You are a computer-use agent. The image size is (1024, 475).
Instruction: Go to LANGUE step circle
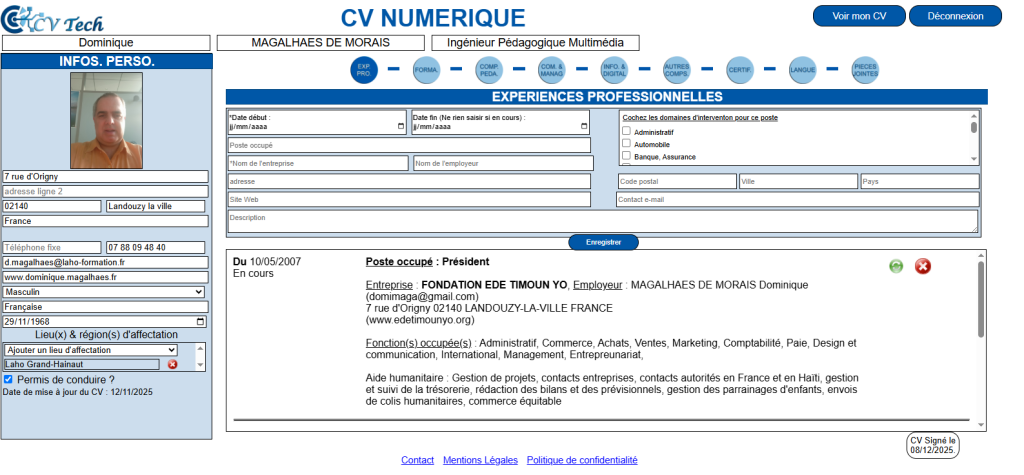(803, 69)
